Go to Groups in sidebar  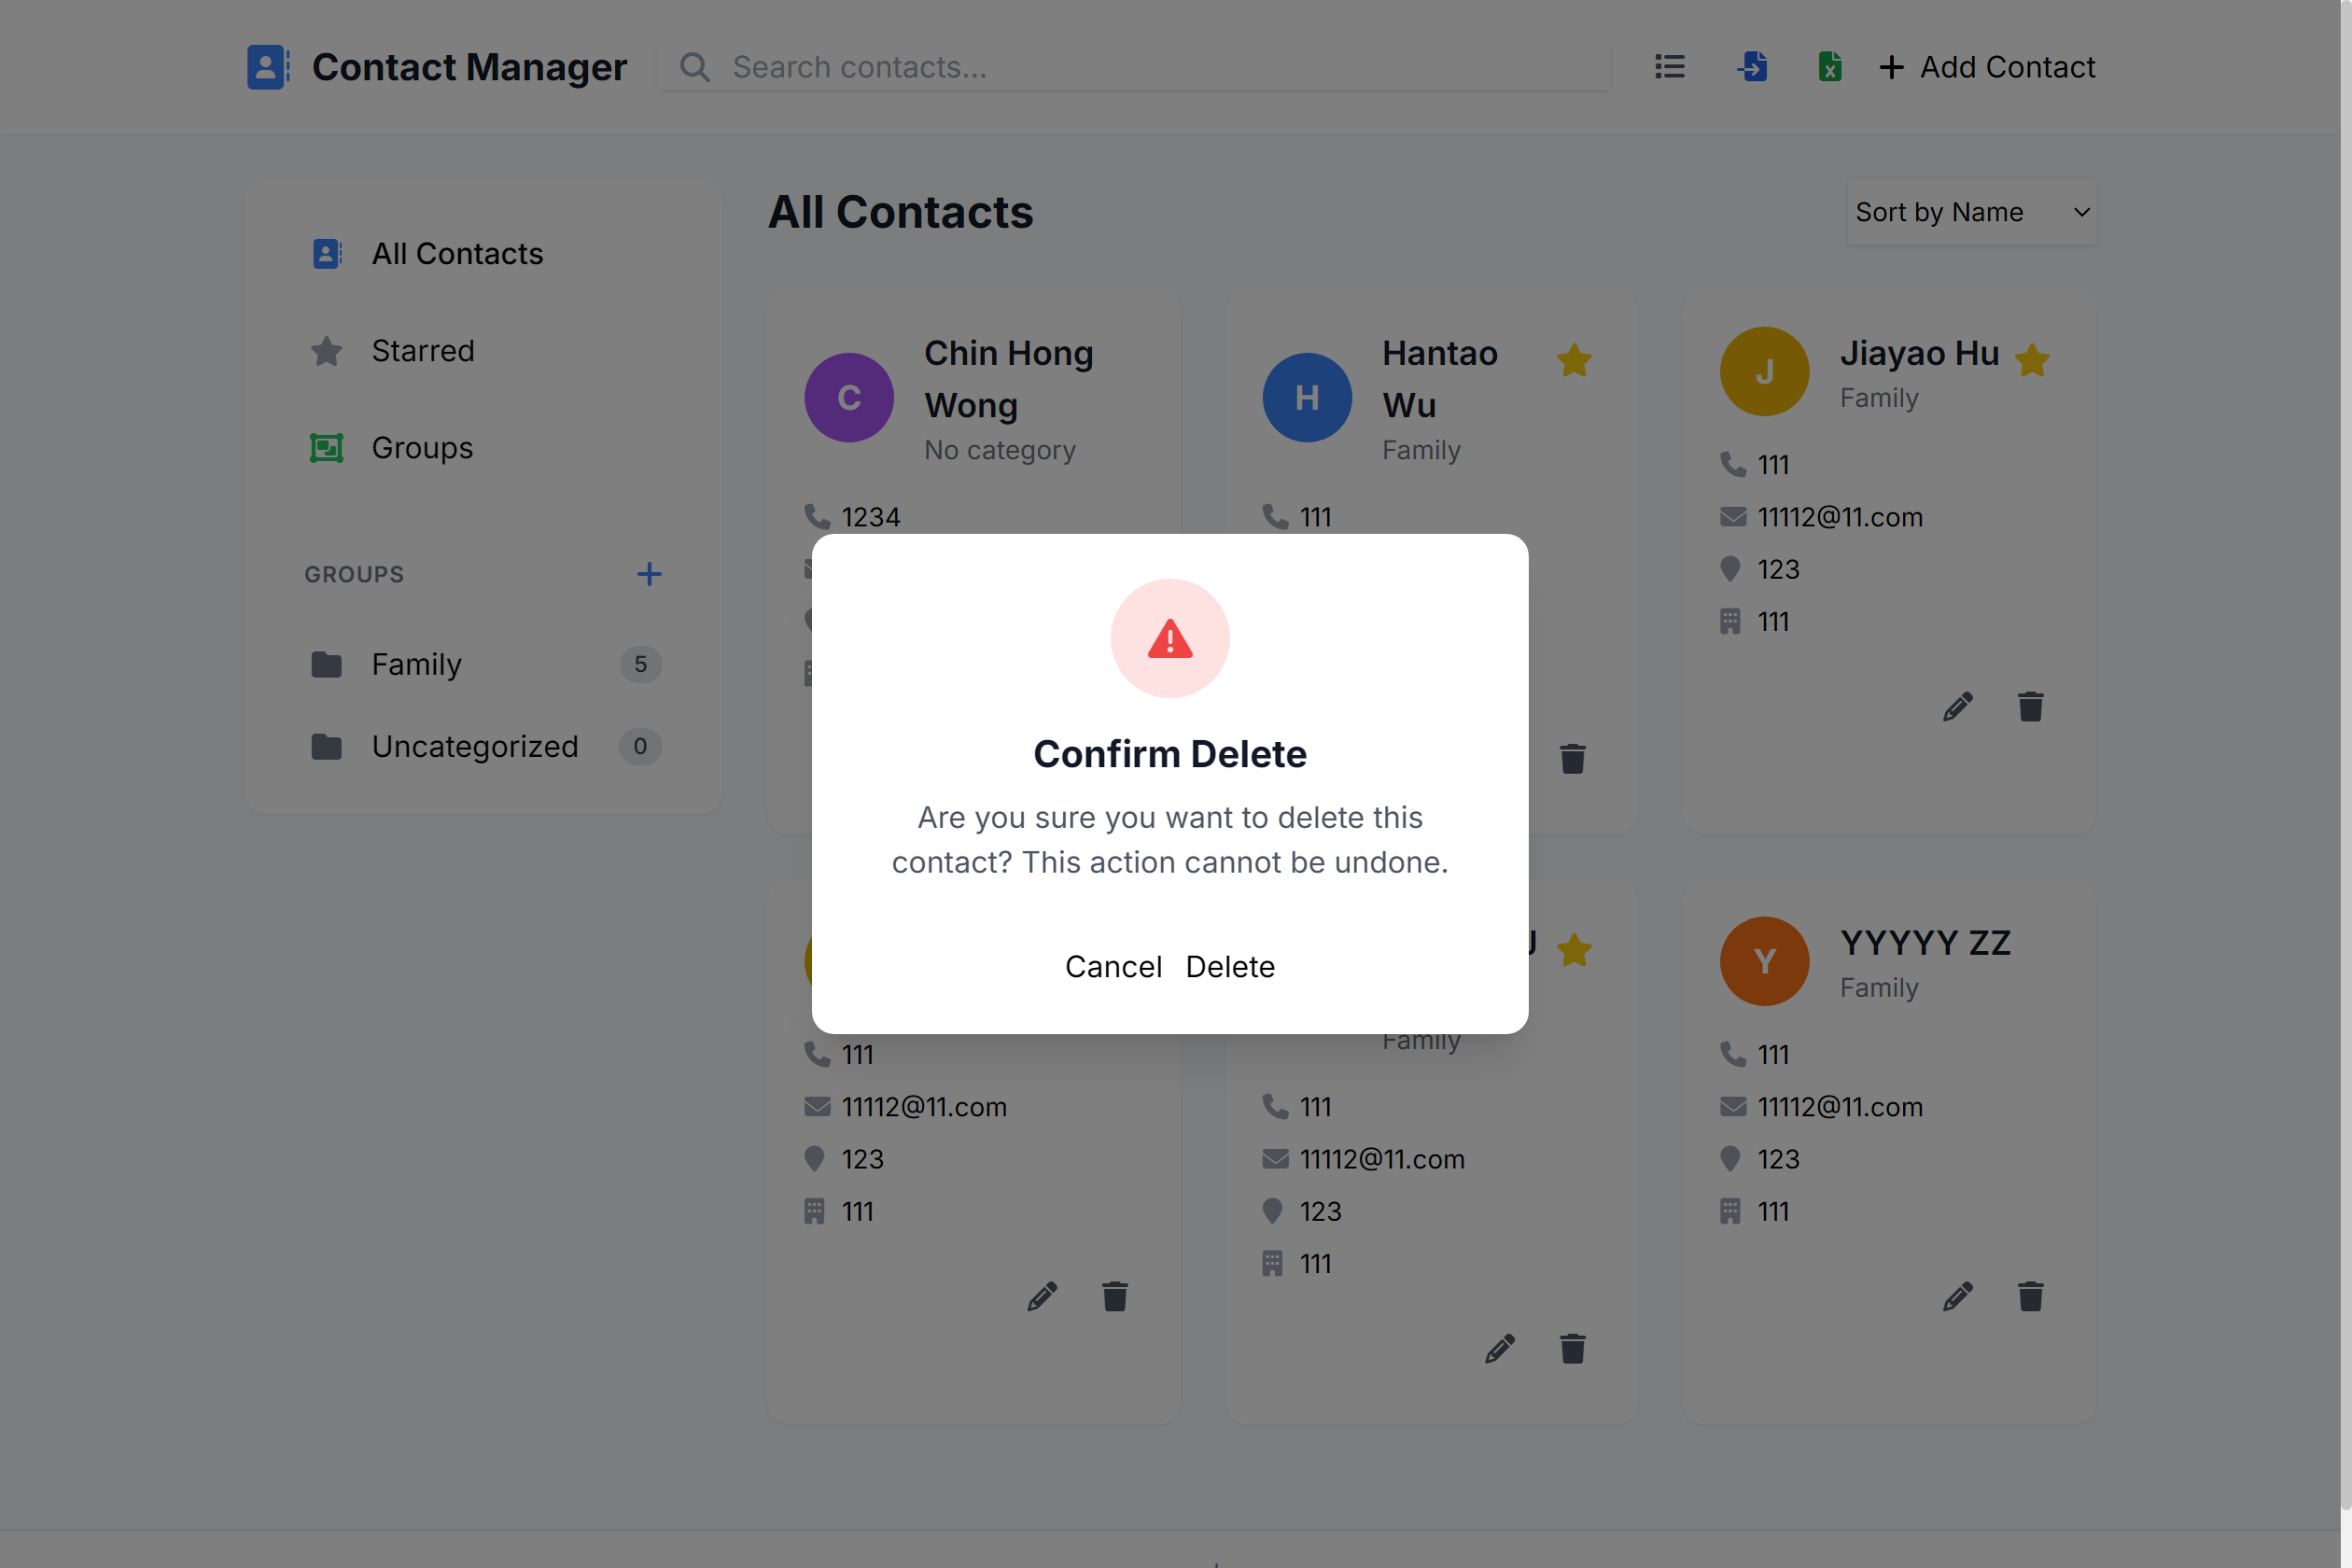(422, 448)
